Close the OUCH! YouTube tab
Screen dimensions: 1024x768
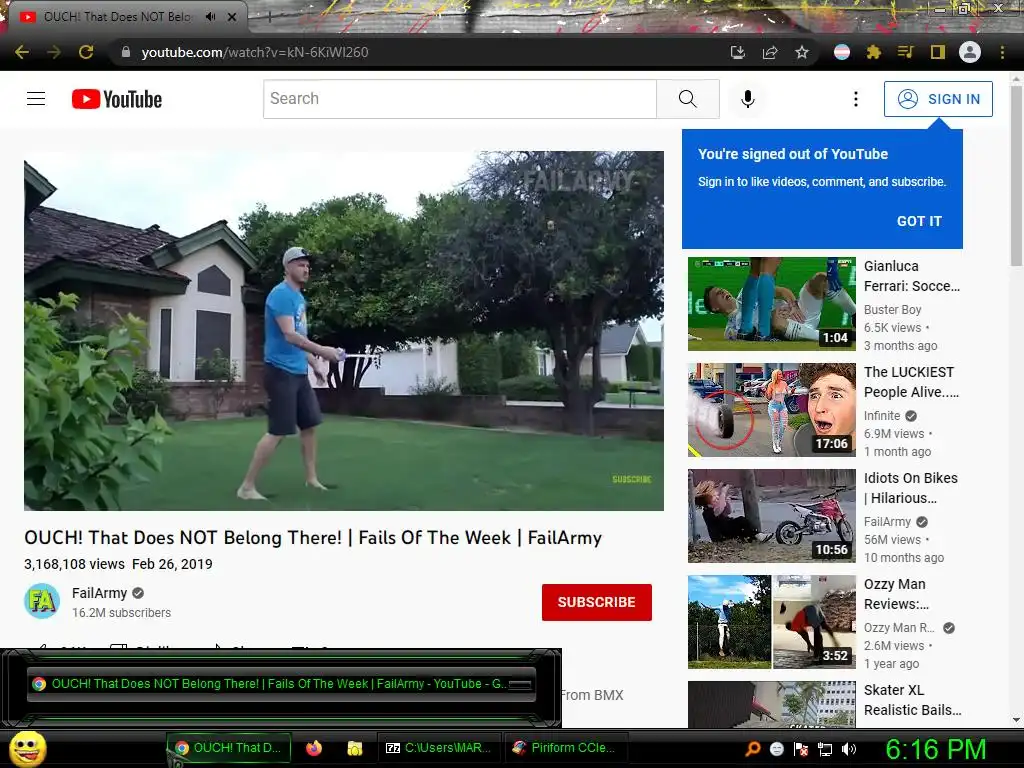(232, 17)
